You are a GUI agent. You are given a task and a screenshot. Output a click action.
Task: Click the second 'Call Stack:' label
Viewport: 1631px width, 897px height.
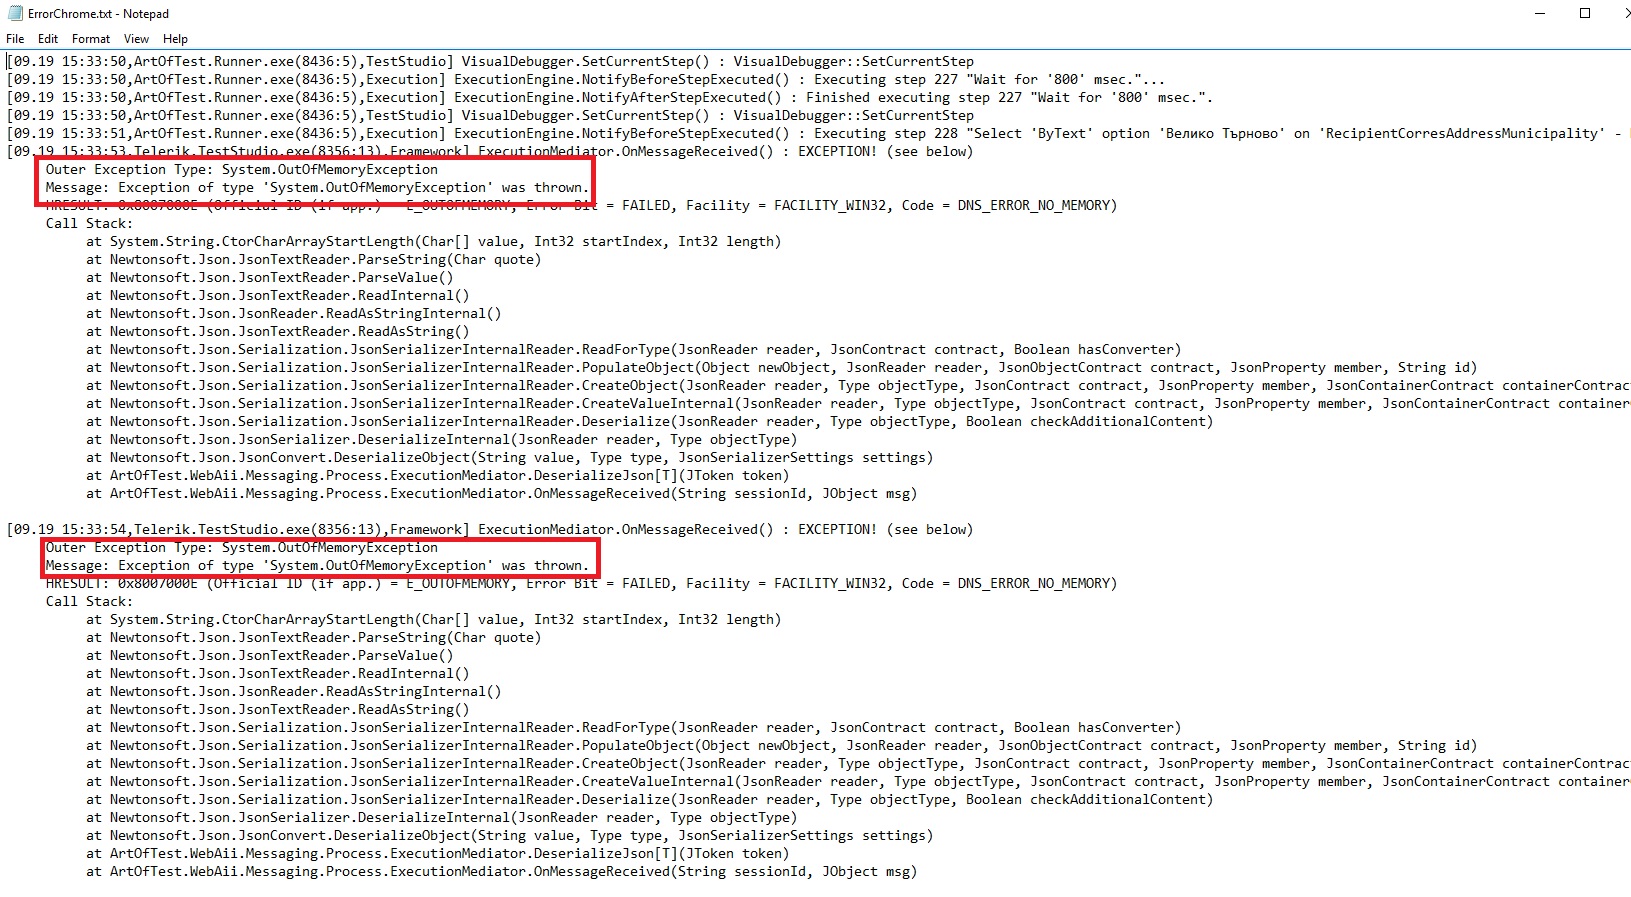[x=88, y=602]
